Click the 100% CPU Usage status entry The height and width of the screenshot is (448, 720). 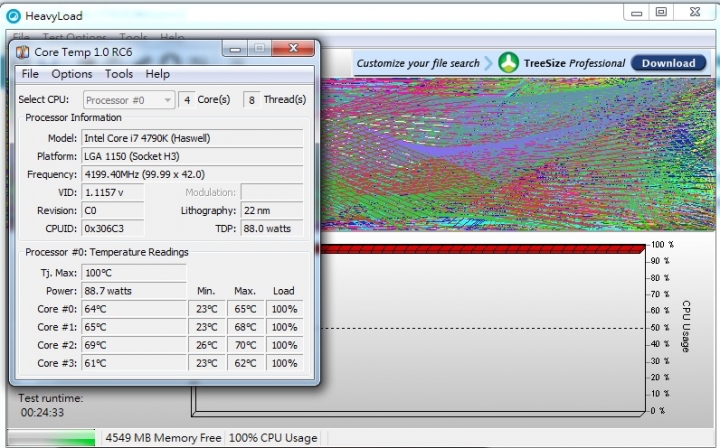(273, 437)
